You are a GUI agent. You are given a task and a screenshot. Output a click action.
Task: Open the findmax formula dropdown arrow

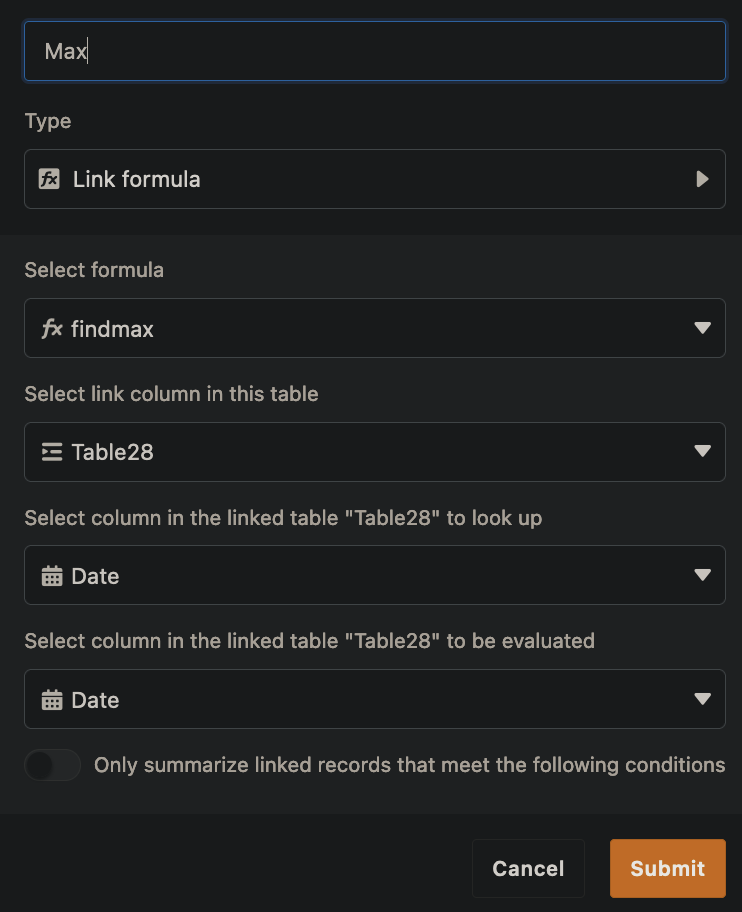(x=702, y=328)
